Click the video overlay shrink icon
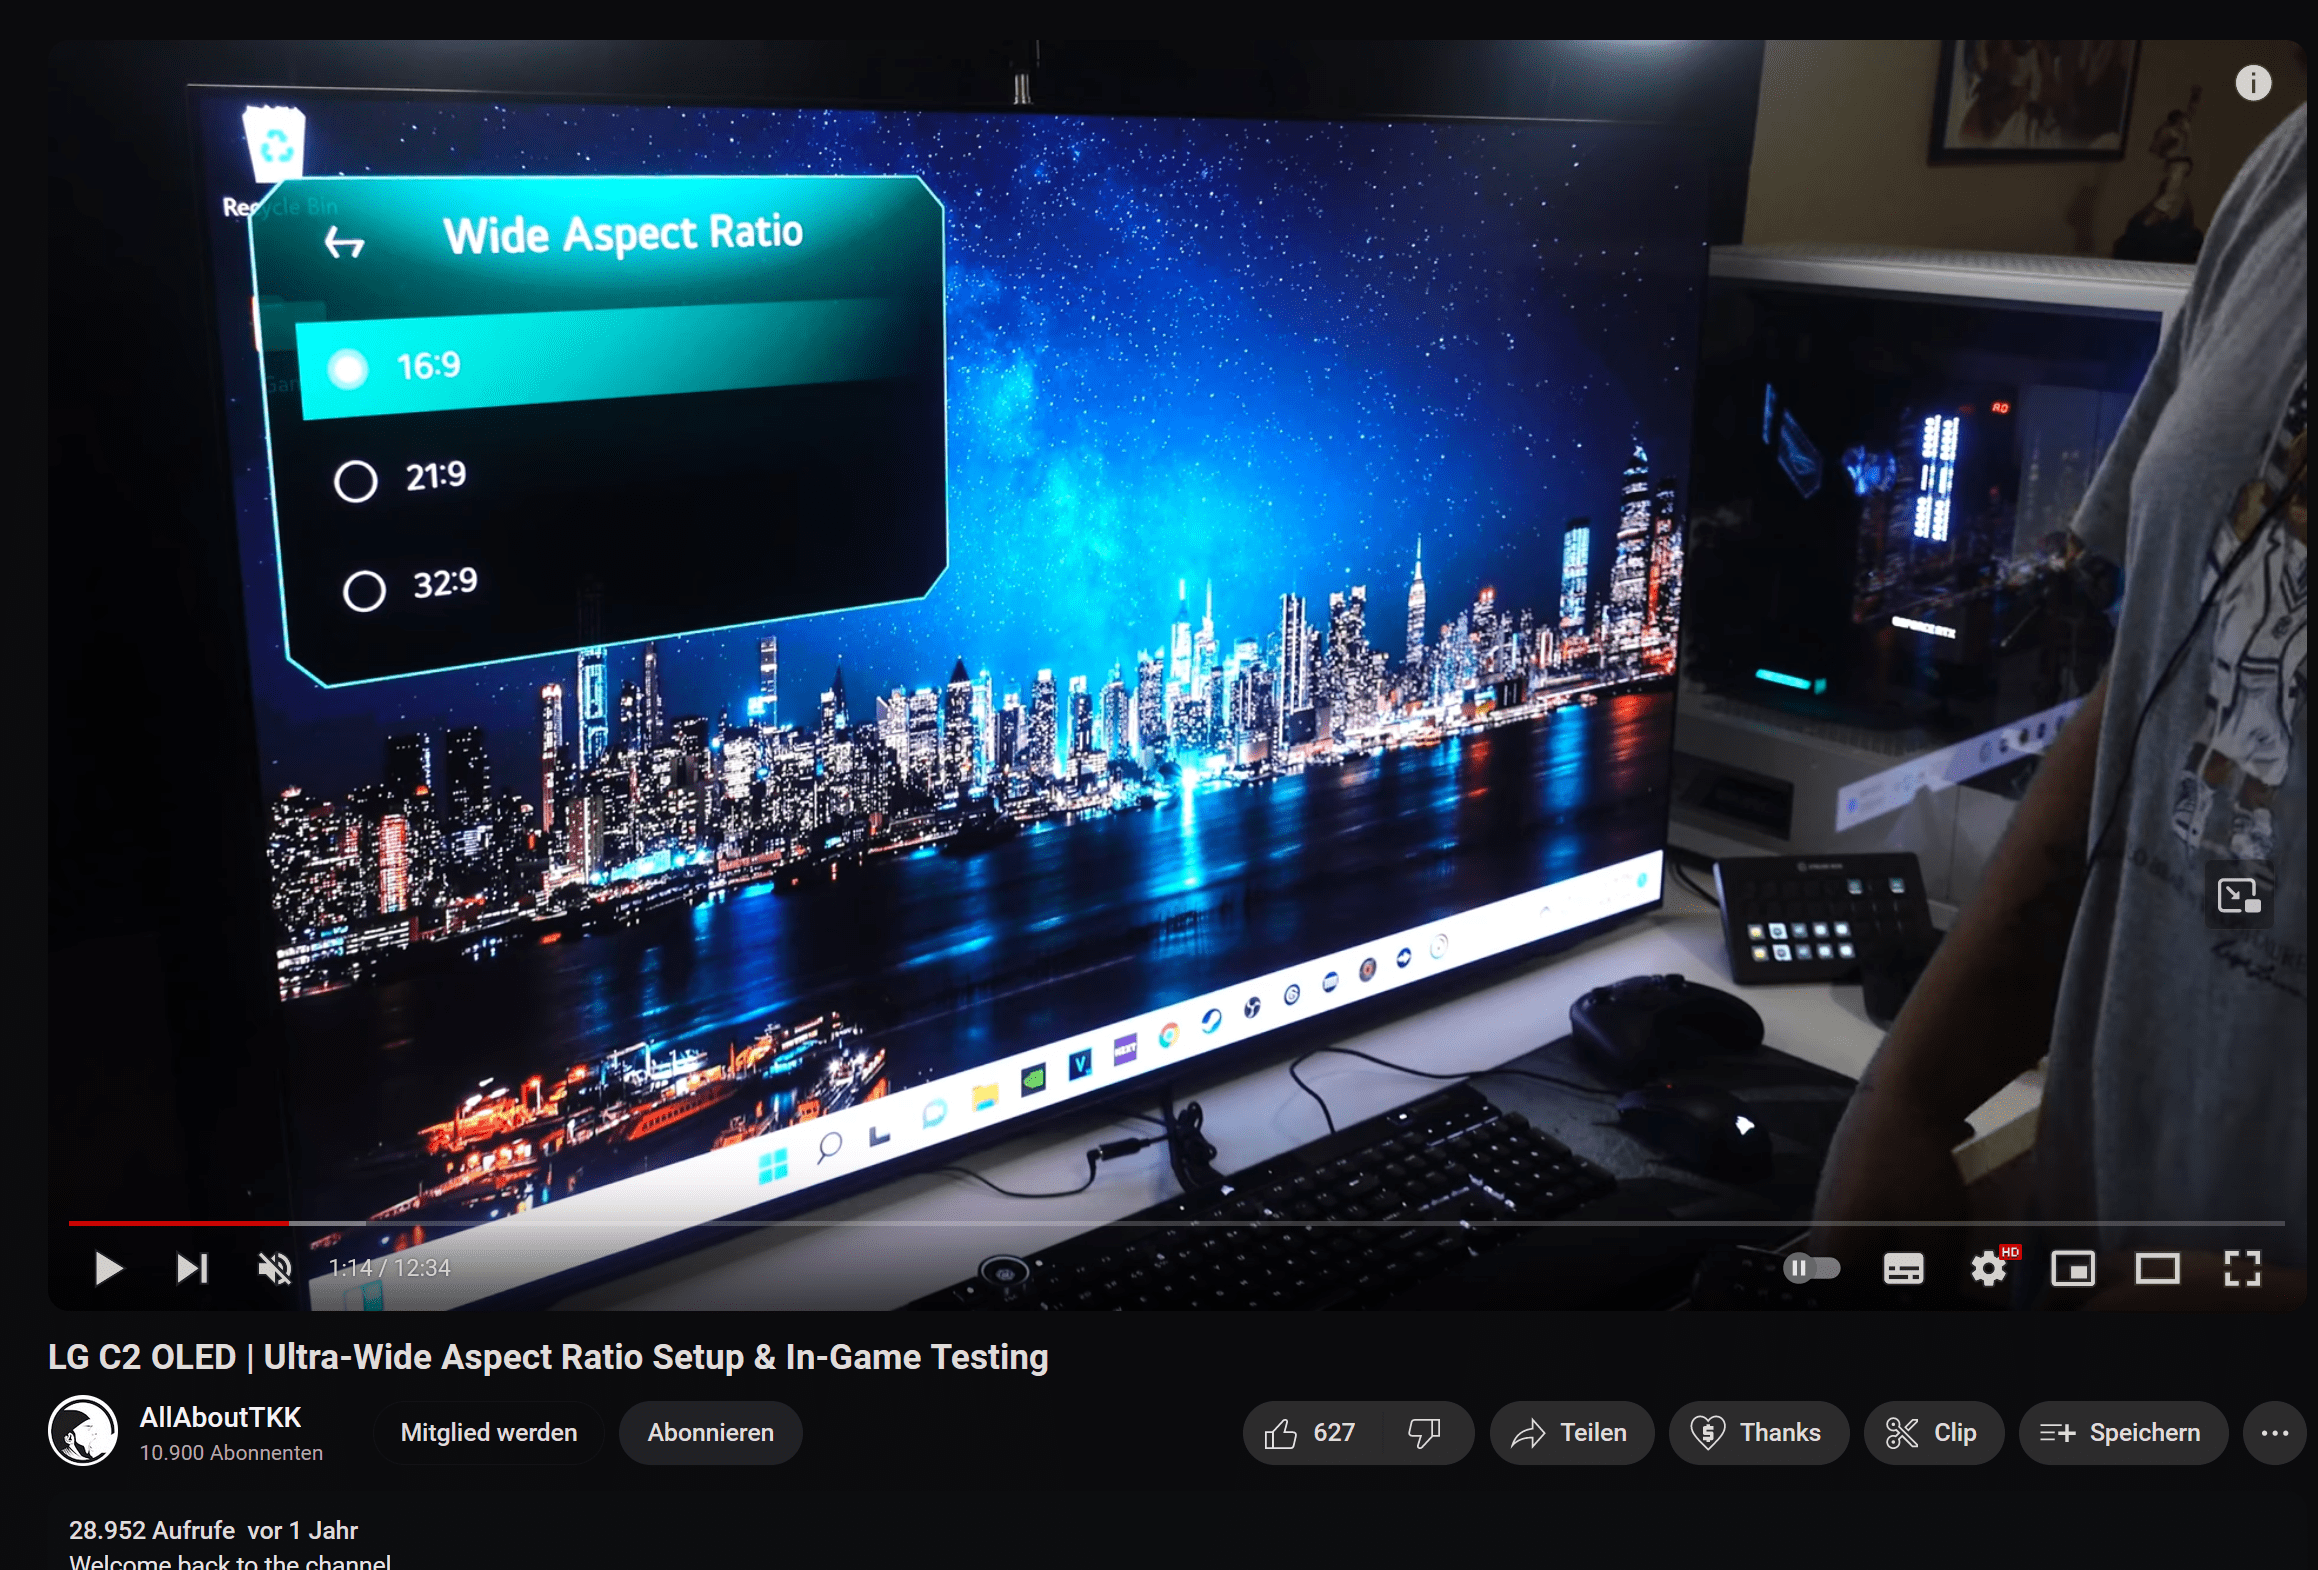2318x1570 pixels. pyautogui.click(x=2239, y=895)
